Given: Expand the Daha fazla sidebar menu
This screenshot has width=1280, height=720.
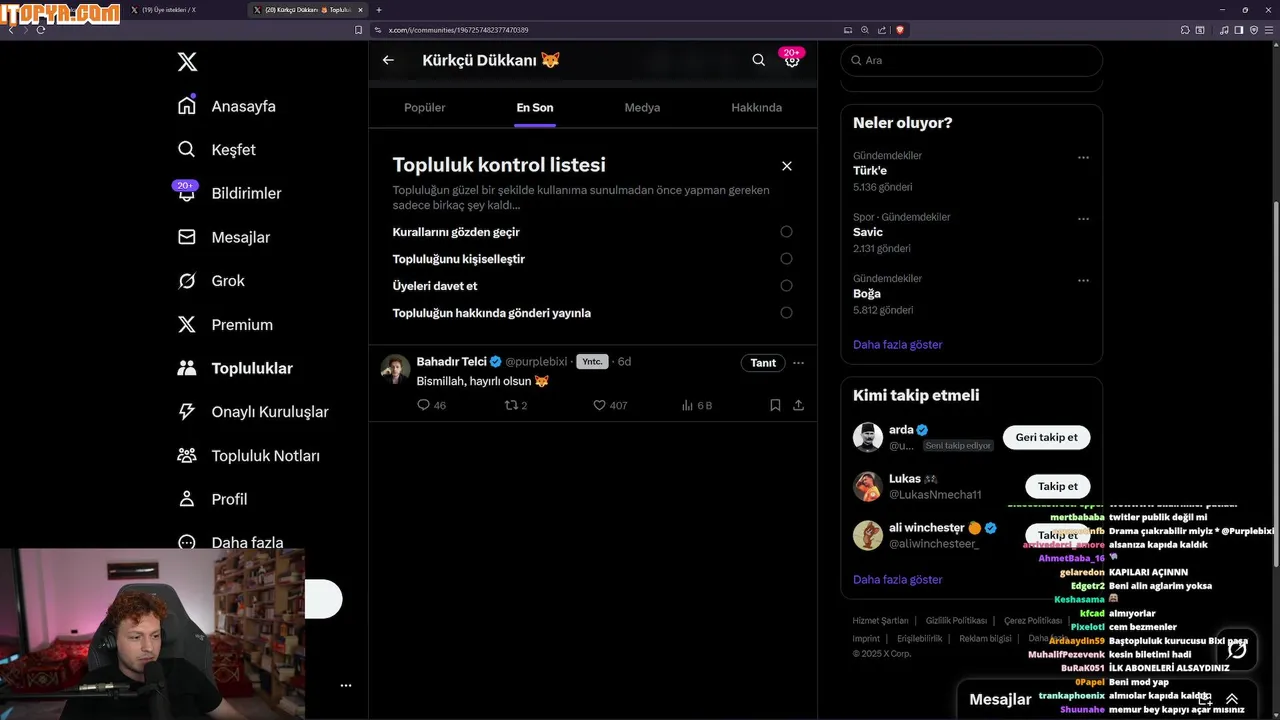Looking at the screenshot, I should click(230, 541).
